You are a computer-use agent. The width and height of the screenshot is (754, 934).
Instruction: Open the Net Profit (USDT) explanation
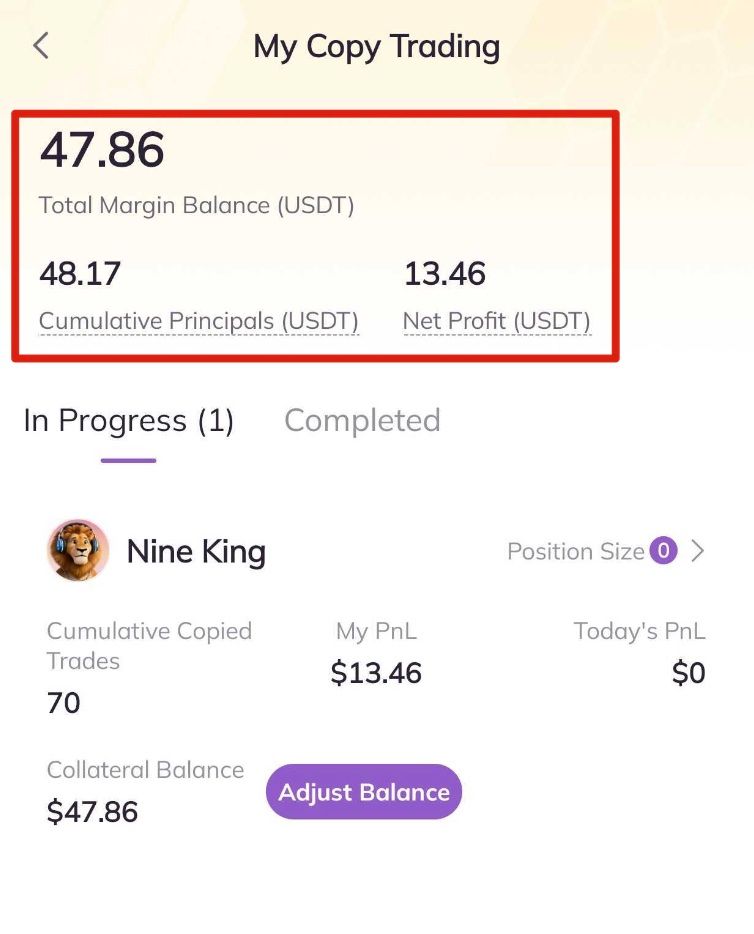pos(496,322)
